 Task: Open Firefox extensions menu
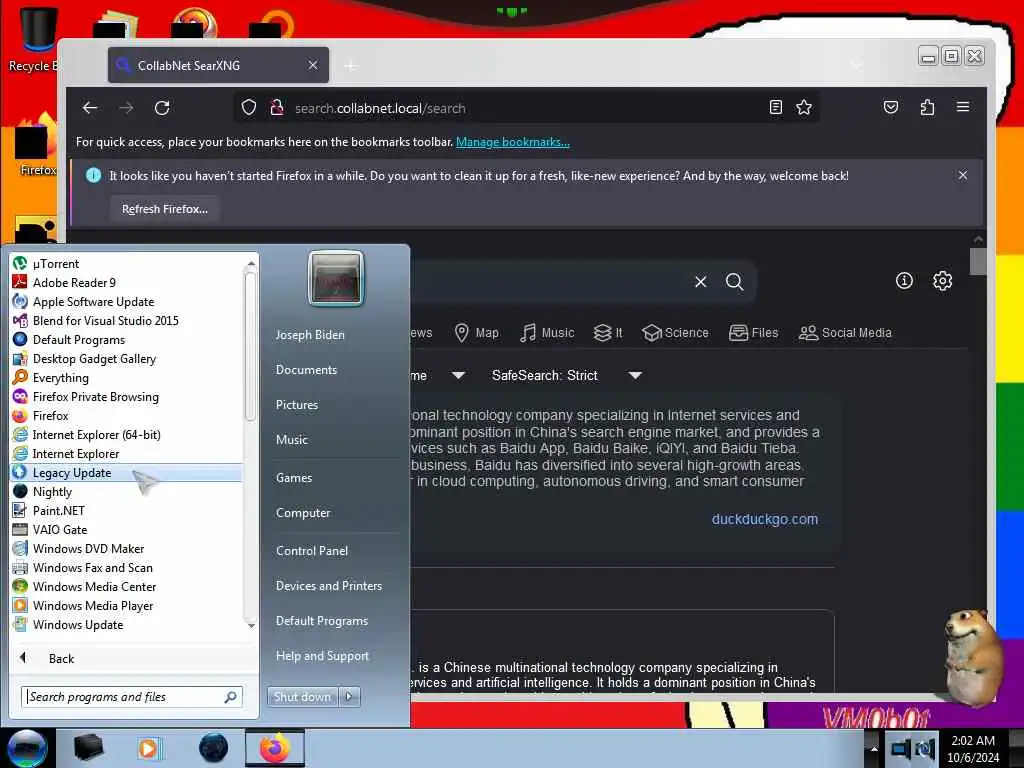coord(927,107)
